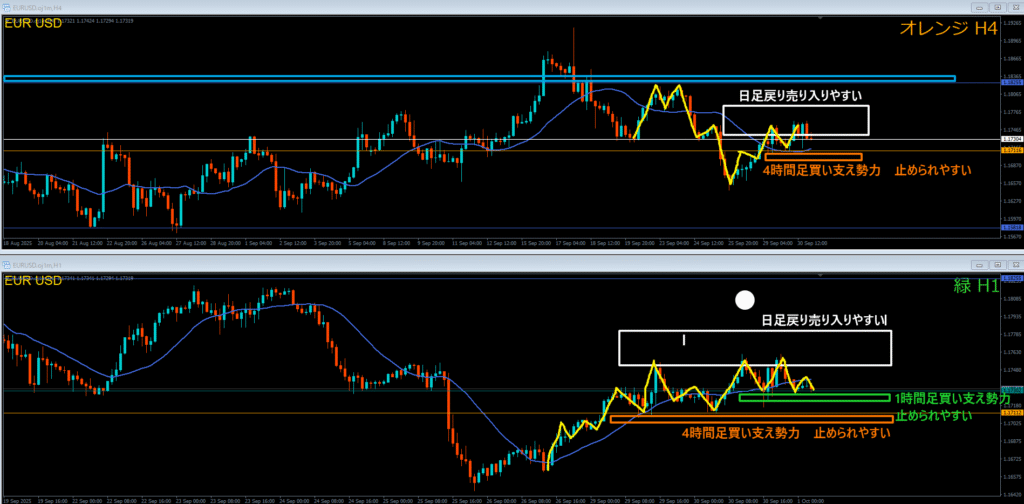Restore the EURUSD H1 chart window
This screenshot has width=1024, height=504.
click(x=997, y=264)
